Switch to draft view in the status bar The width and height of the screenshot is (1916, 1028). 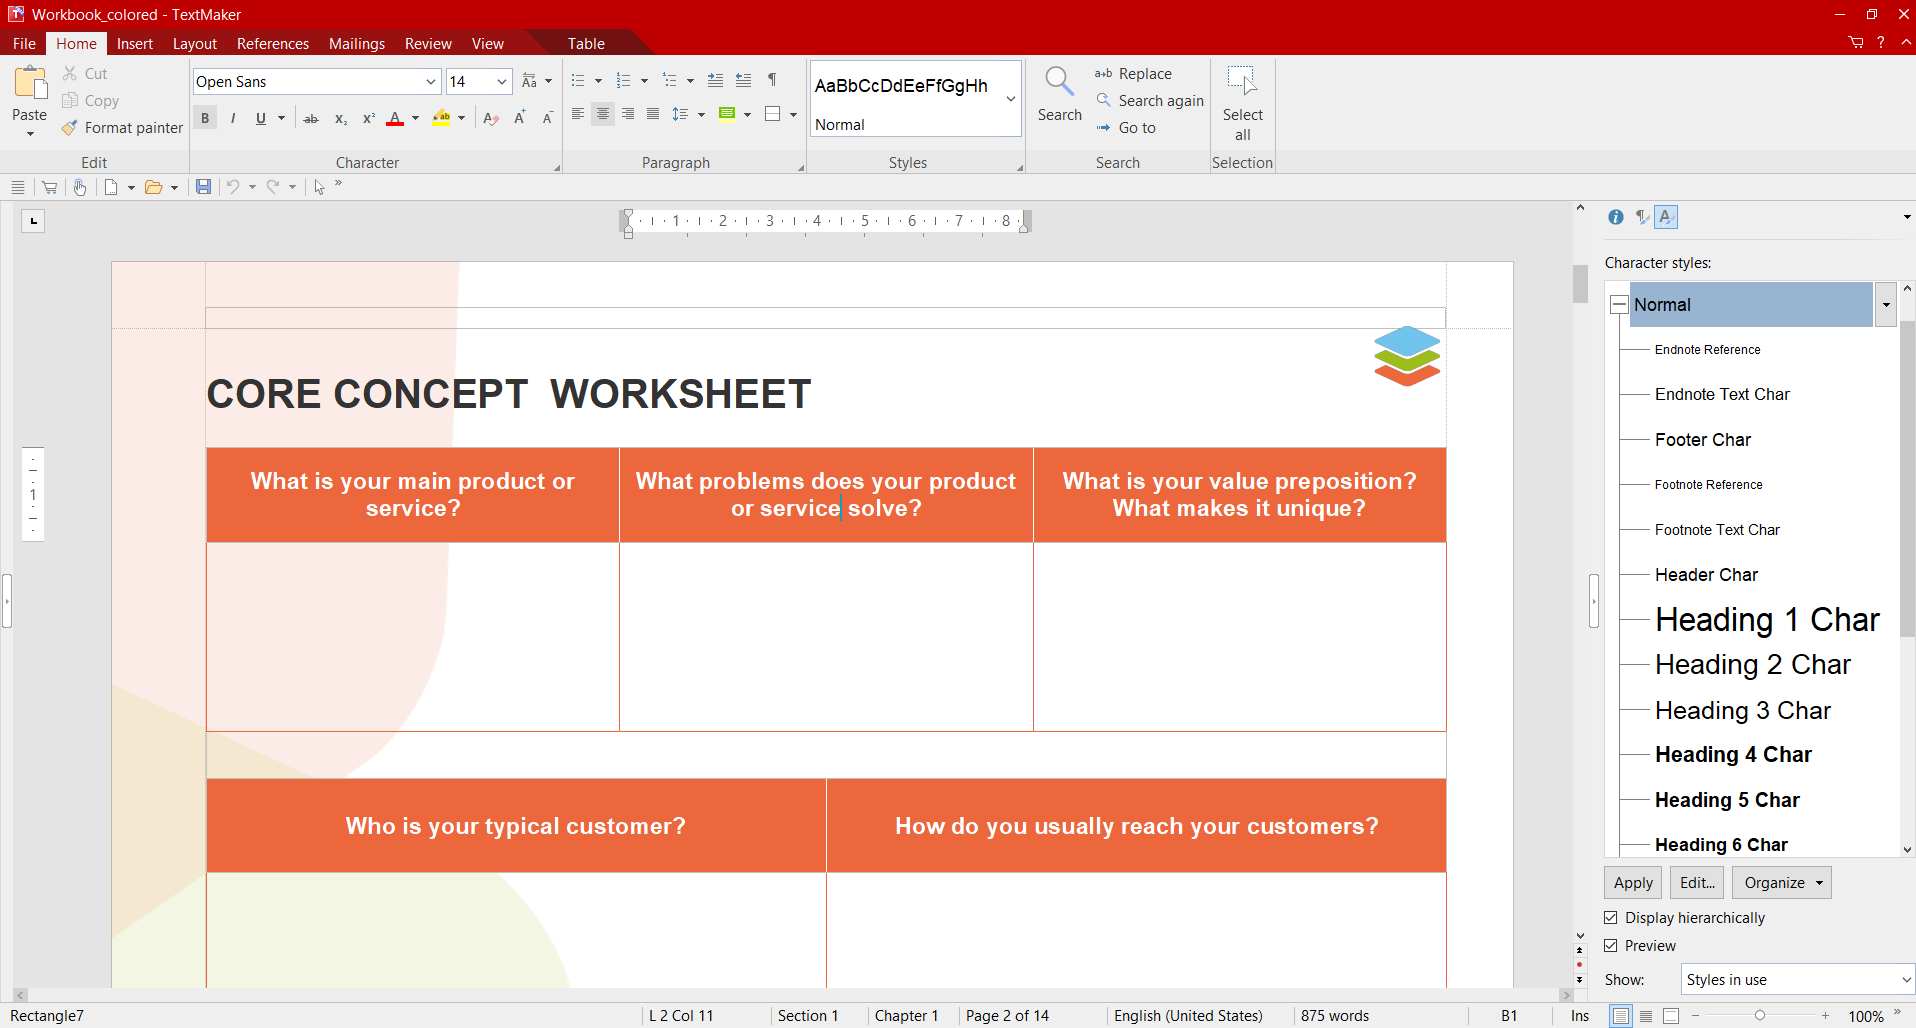click(x=1646, y=1016)
